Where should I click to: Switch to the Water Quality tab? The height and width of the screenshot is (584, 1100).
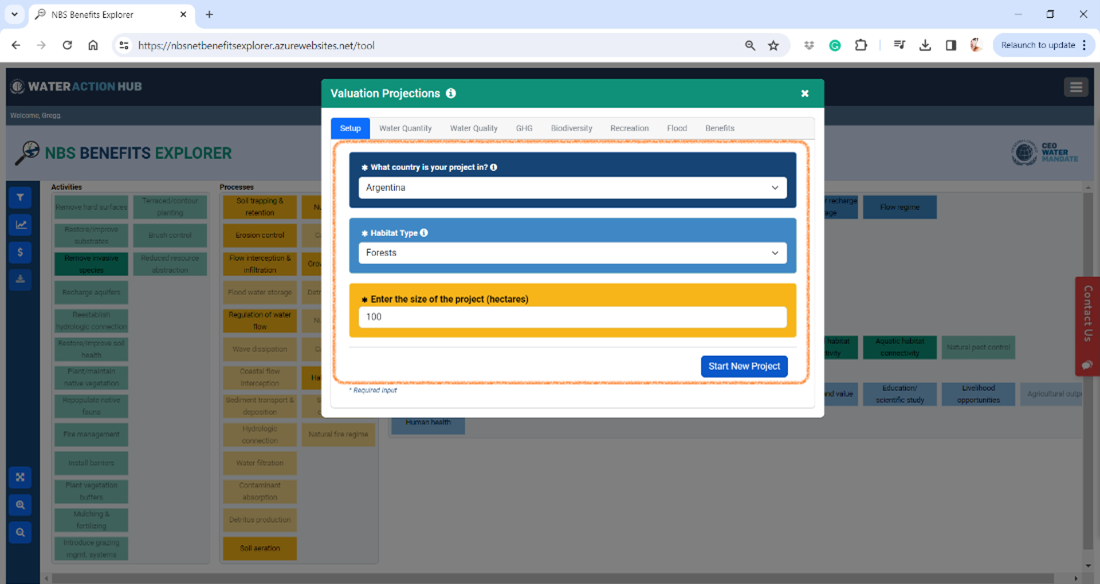coord(474,128)
